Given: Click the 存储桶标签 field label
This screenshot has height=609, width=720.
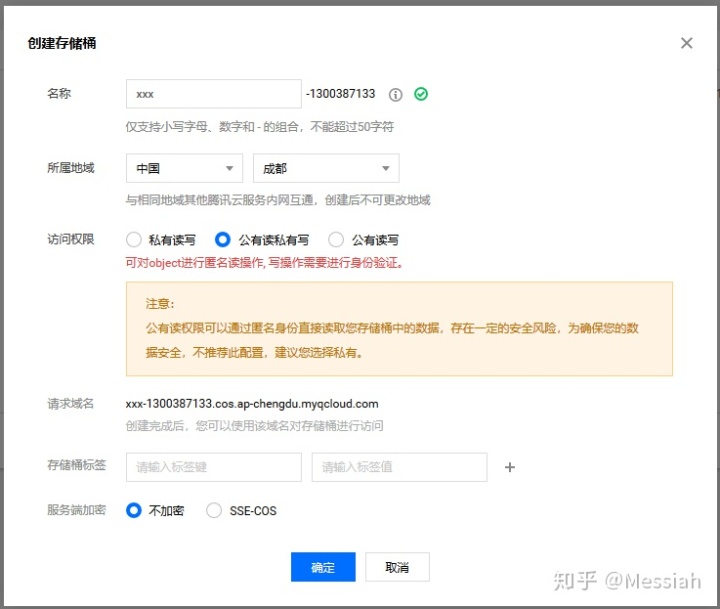Looking at the screenshot, I should 77,465.
